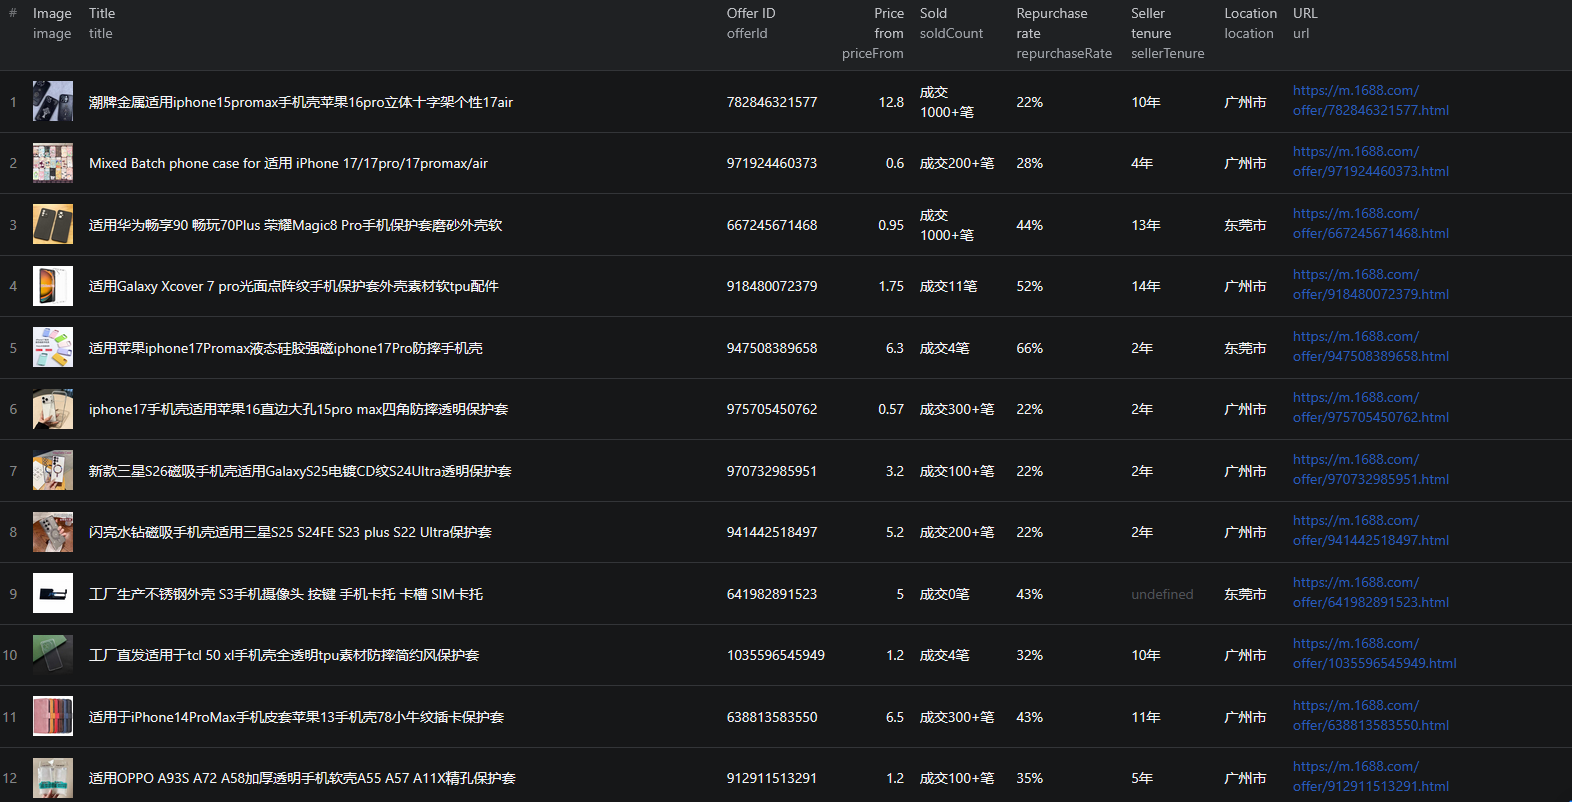Select the GalaxyS25 CD纹 title cell
Image resolution: width=1572 pixels, height=802 pixels.
coord(300,471)
